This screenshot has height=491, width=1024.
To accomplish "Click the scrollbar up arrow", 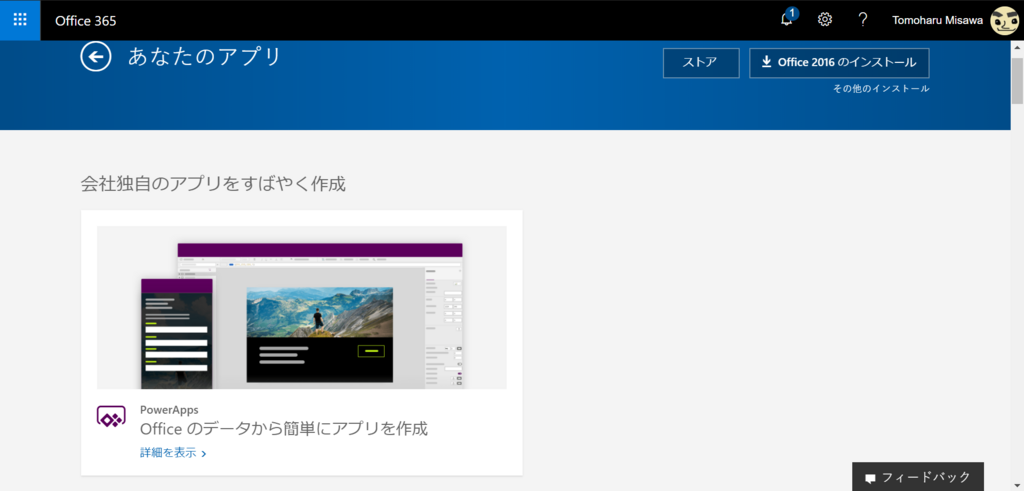I will 1017,47.
